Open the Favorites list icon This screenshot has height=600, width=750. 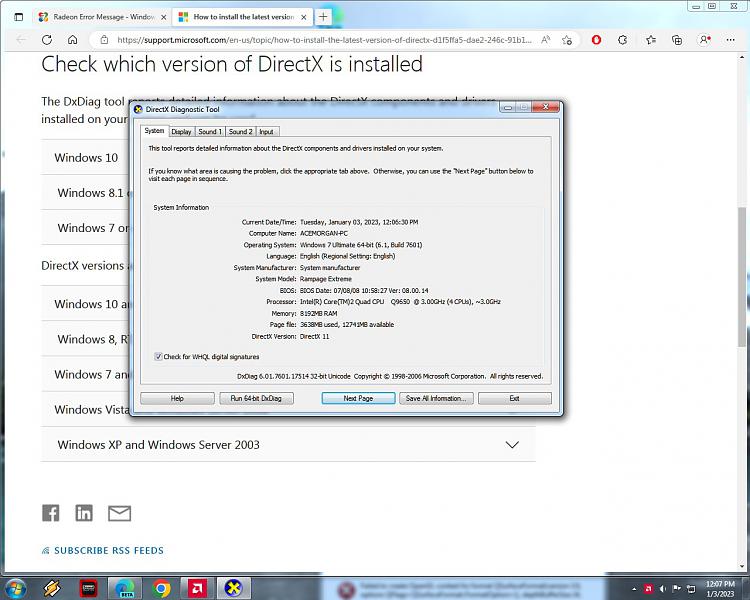click(x=651, y=40)
